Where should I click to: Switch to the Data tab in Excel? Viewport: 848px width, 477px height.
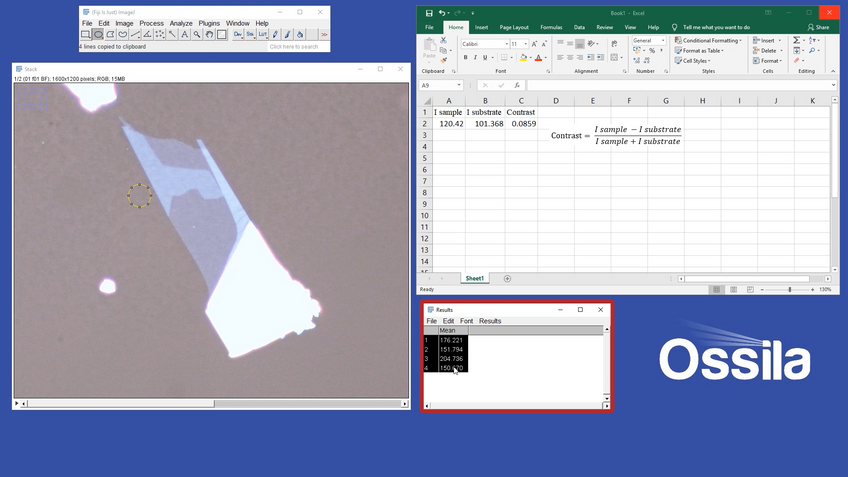(579, 27)
